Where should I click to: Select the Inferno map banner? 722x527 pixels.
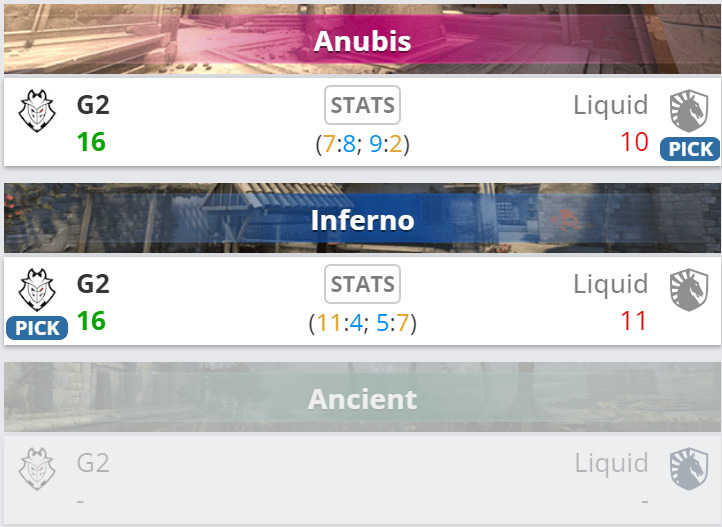(362, 219)
